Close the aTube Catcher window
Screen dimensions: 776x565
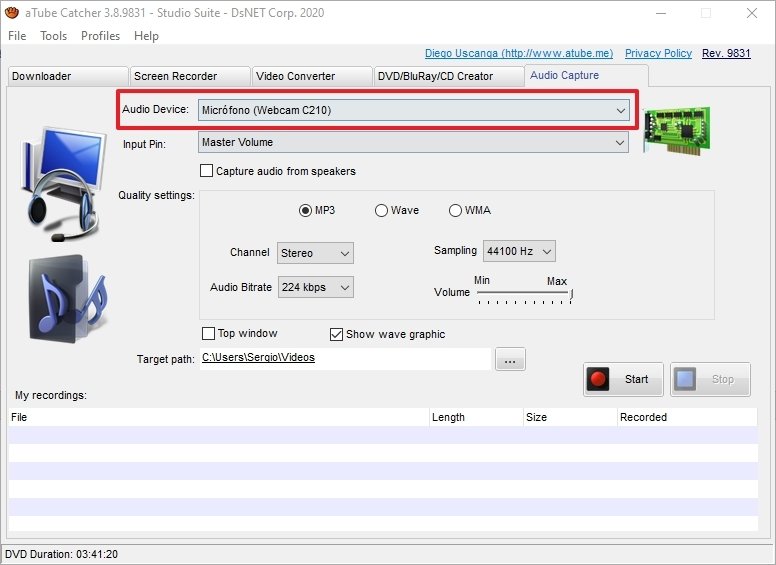coord(752,13)
